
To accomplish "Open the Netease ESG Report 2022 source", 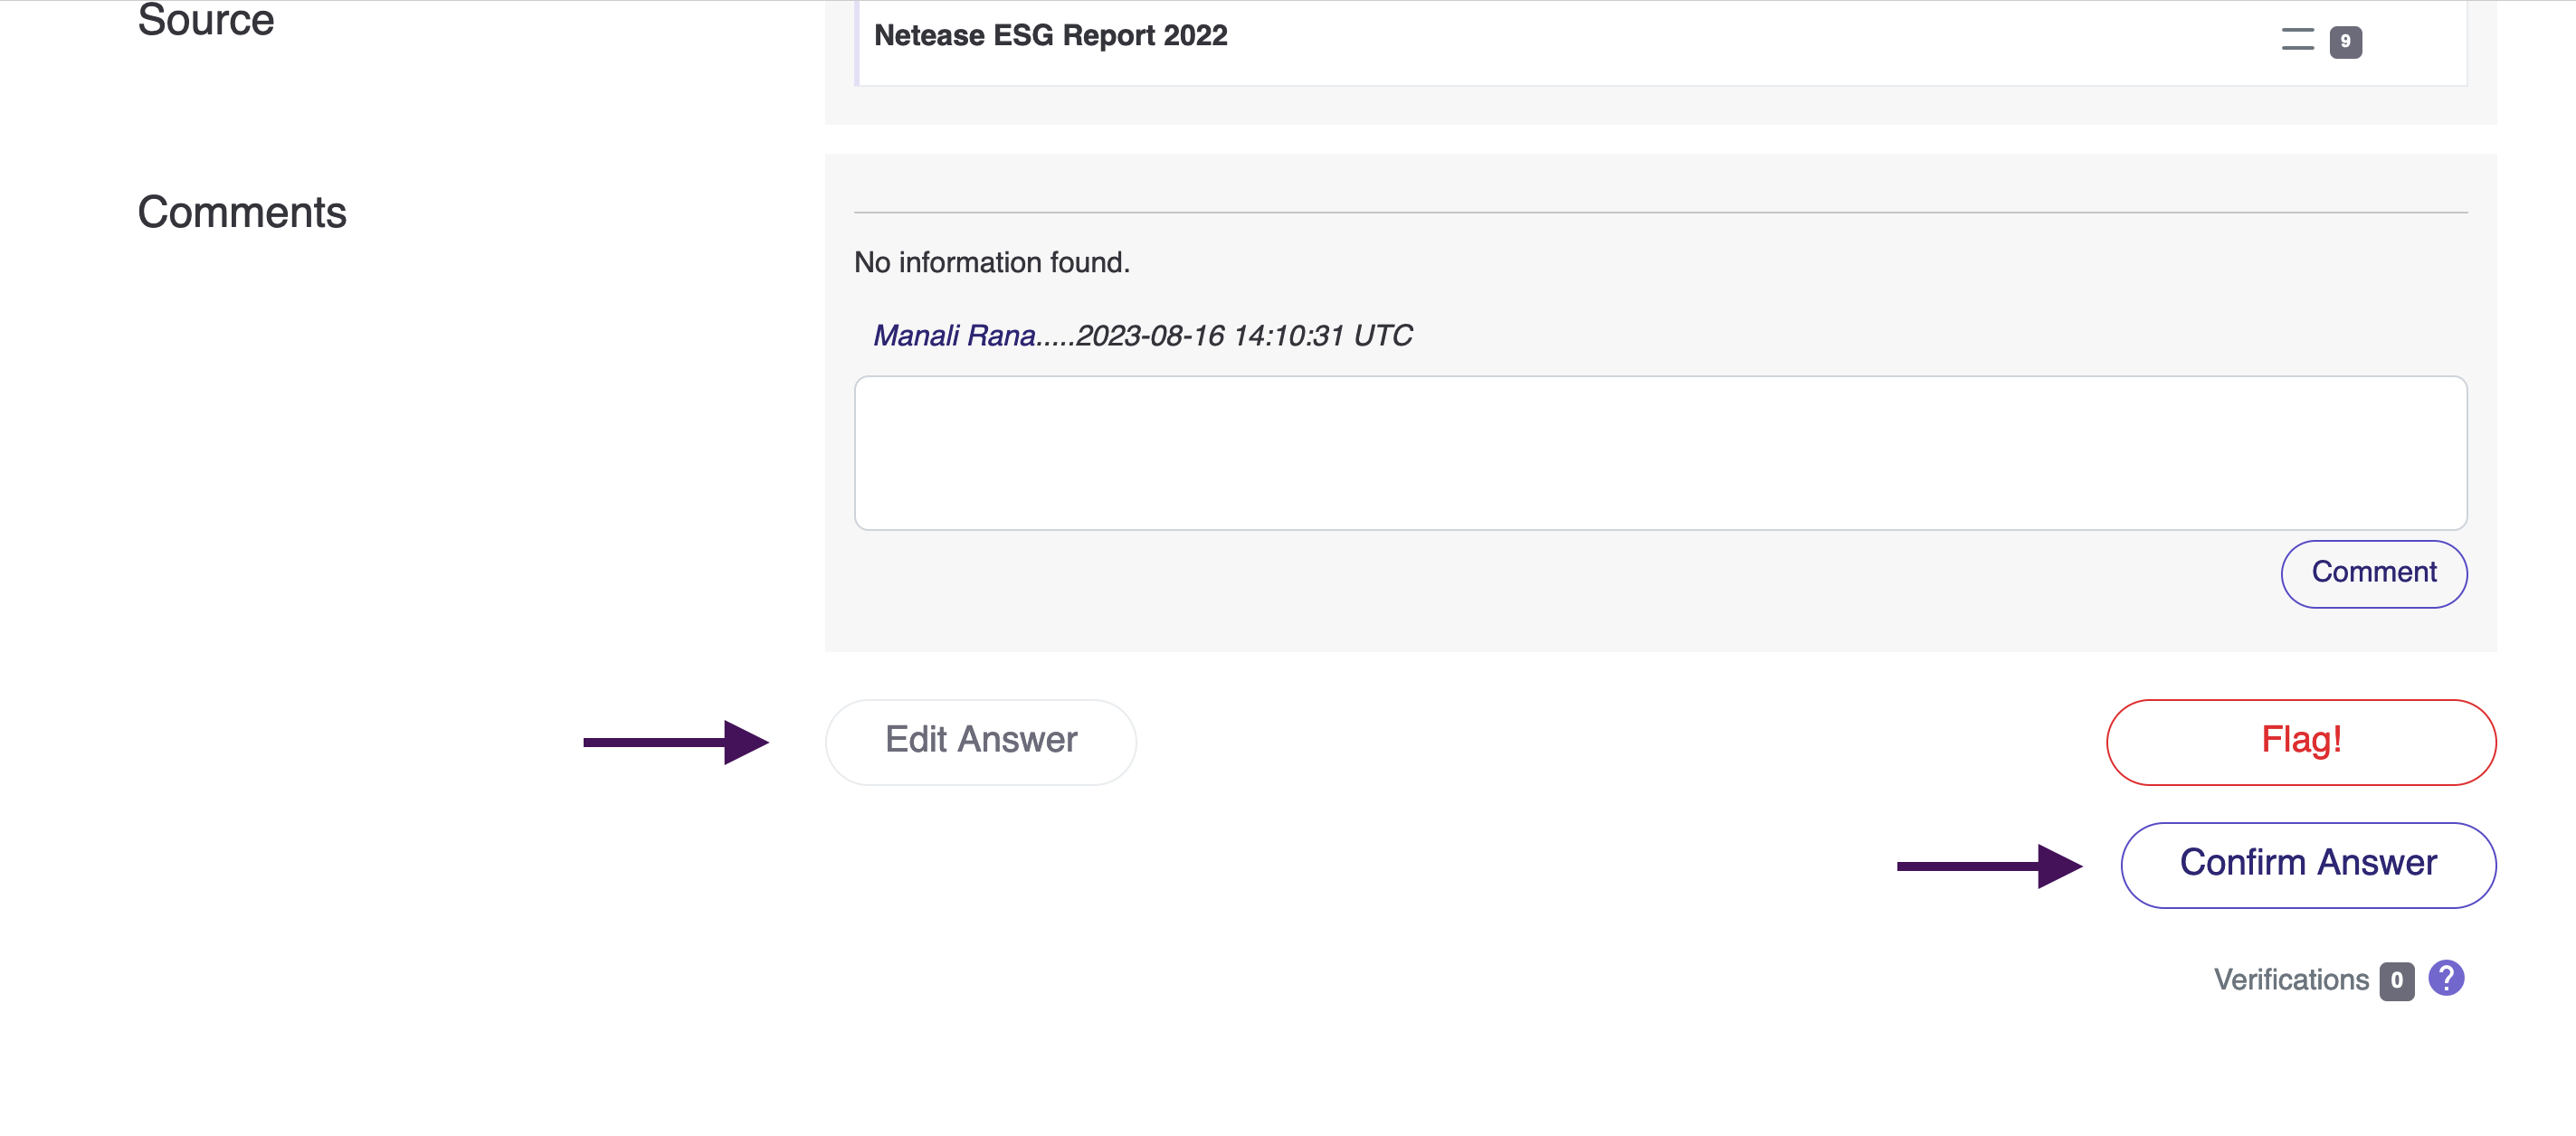I will pyautogui.click(x=1050, y=35).
